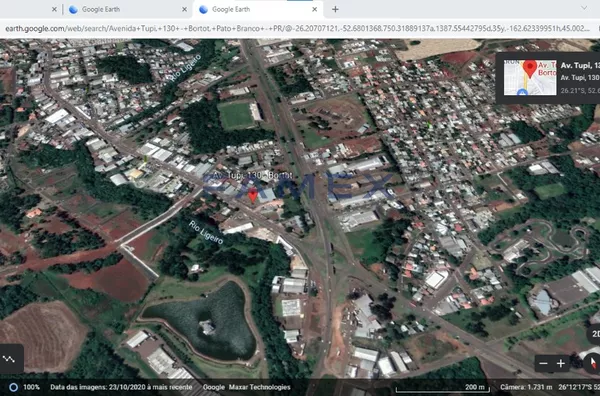Click the compass north indicator

click(x=593, y=363)
